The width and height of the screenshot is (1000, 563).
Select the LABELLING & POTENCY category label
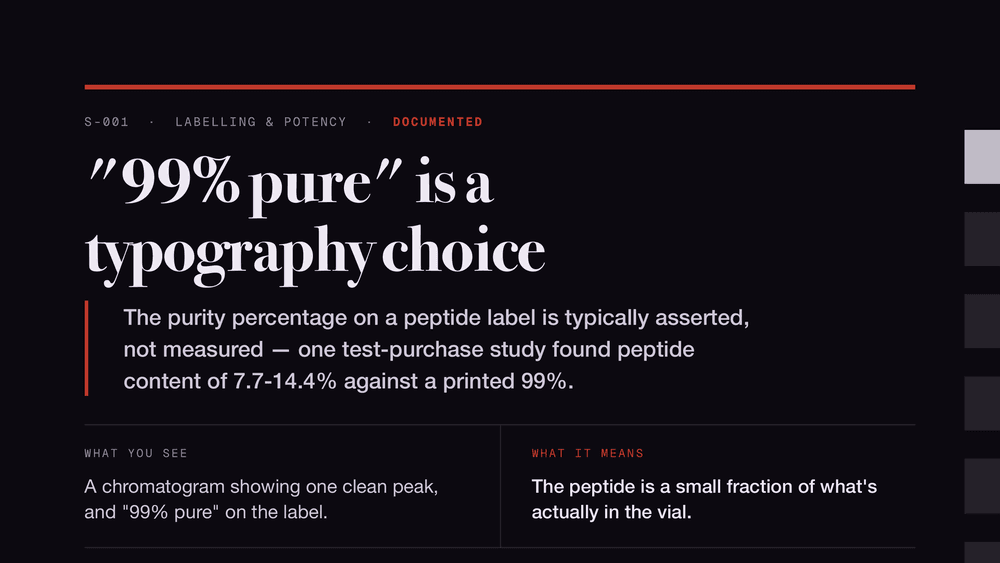(x=261, y=122)
